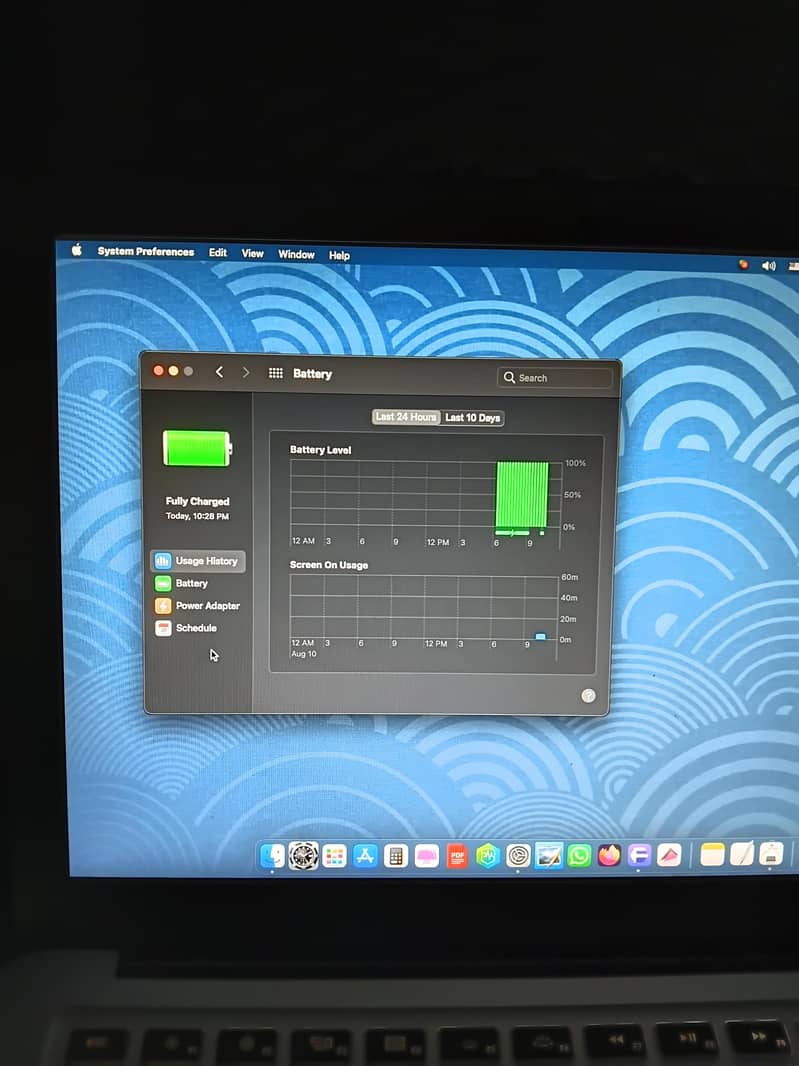The image size is (799, 1066).
Task: Go back with the left chevron
Action: click(219, 372)
